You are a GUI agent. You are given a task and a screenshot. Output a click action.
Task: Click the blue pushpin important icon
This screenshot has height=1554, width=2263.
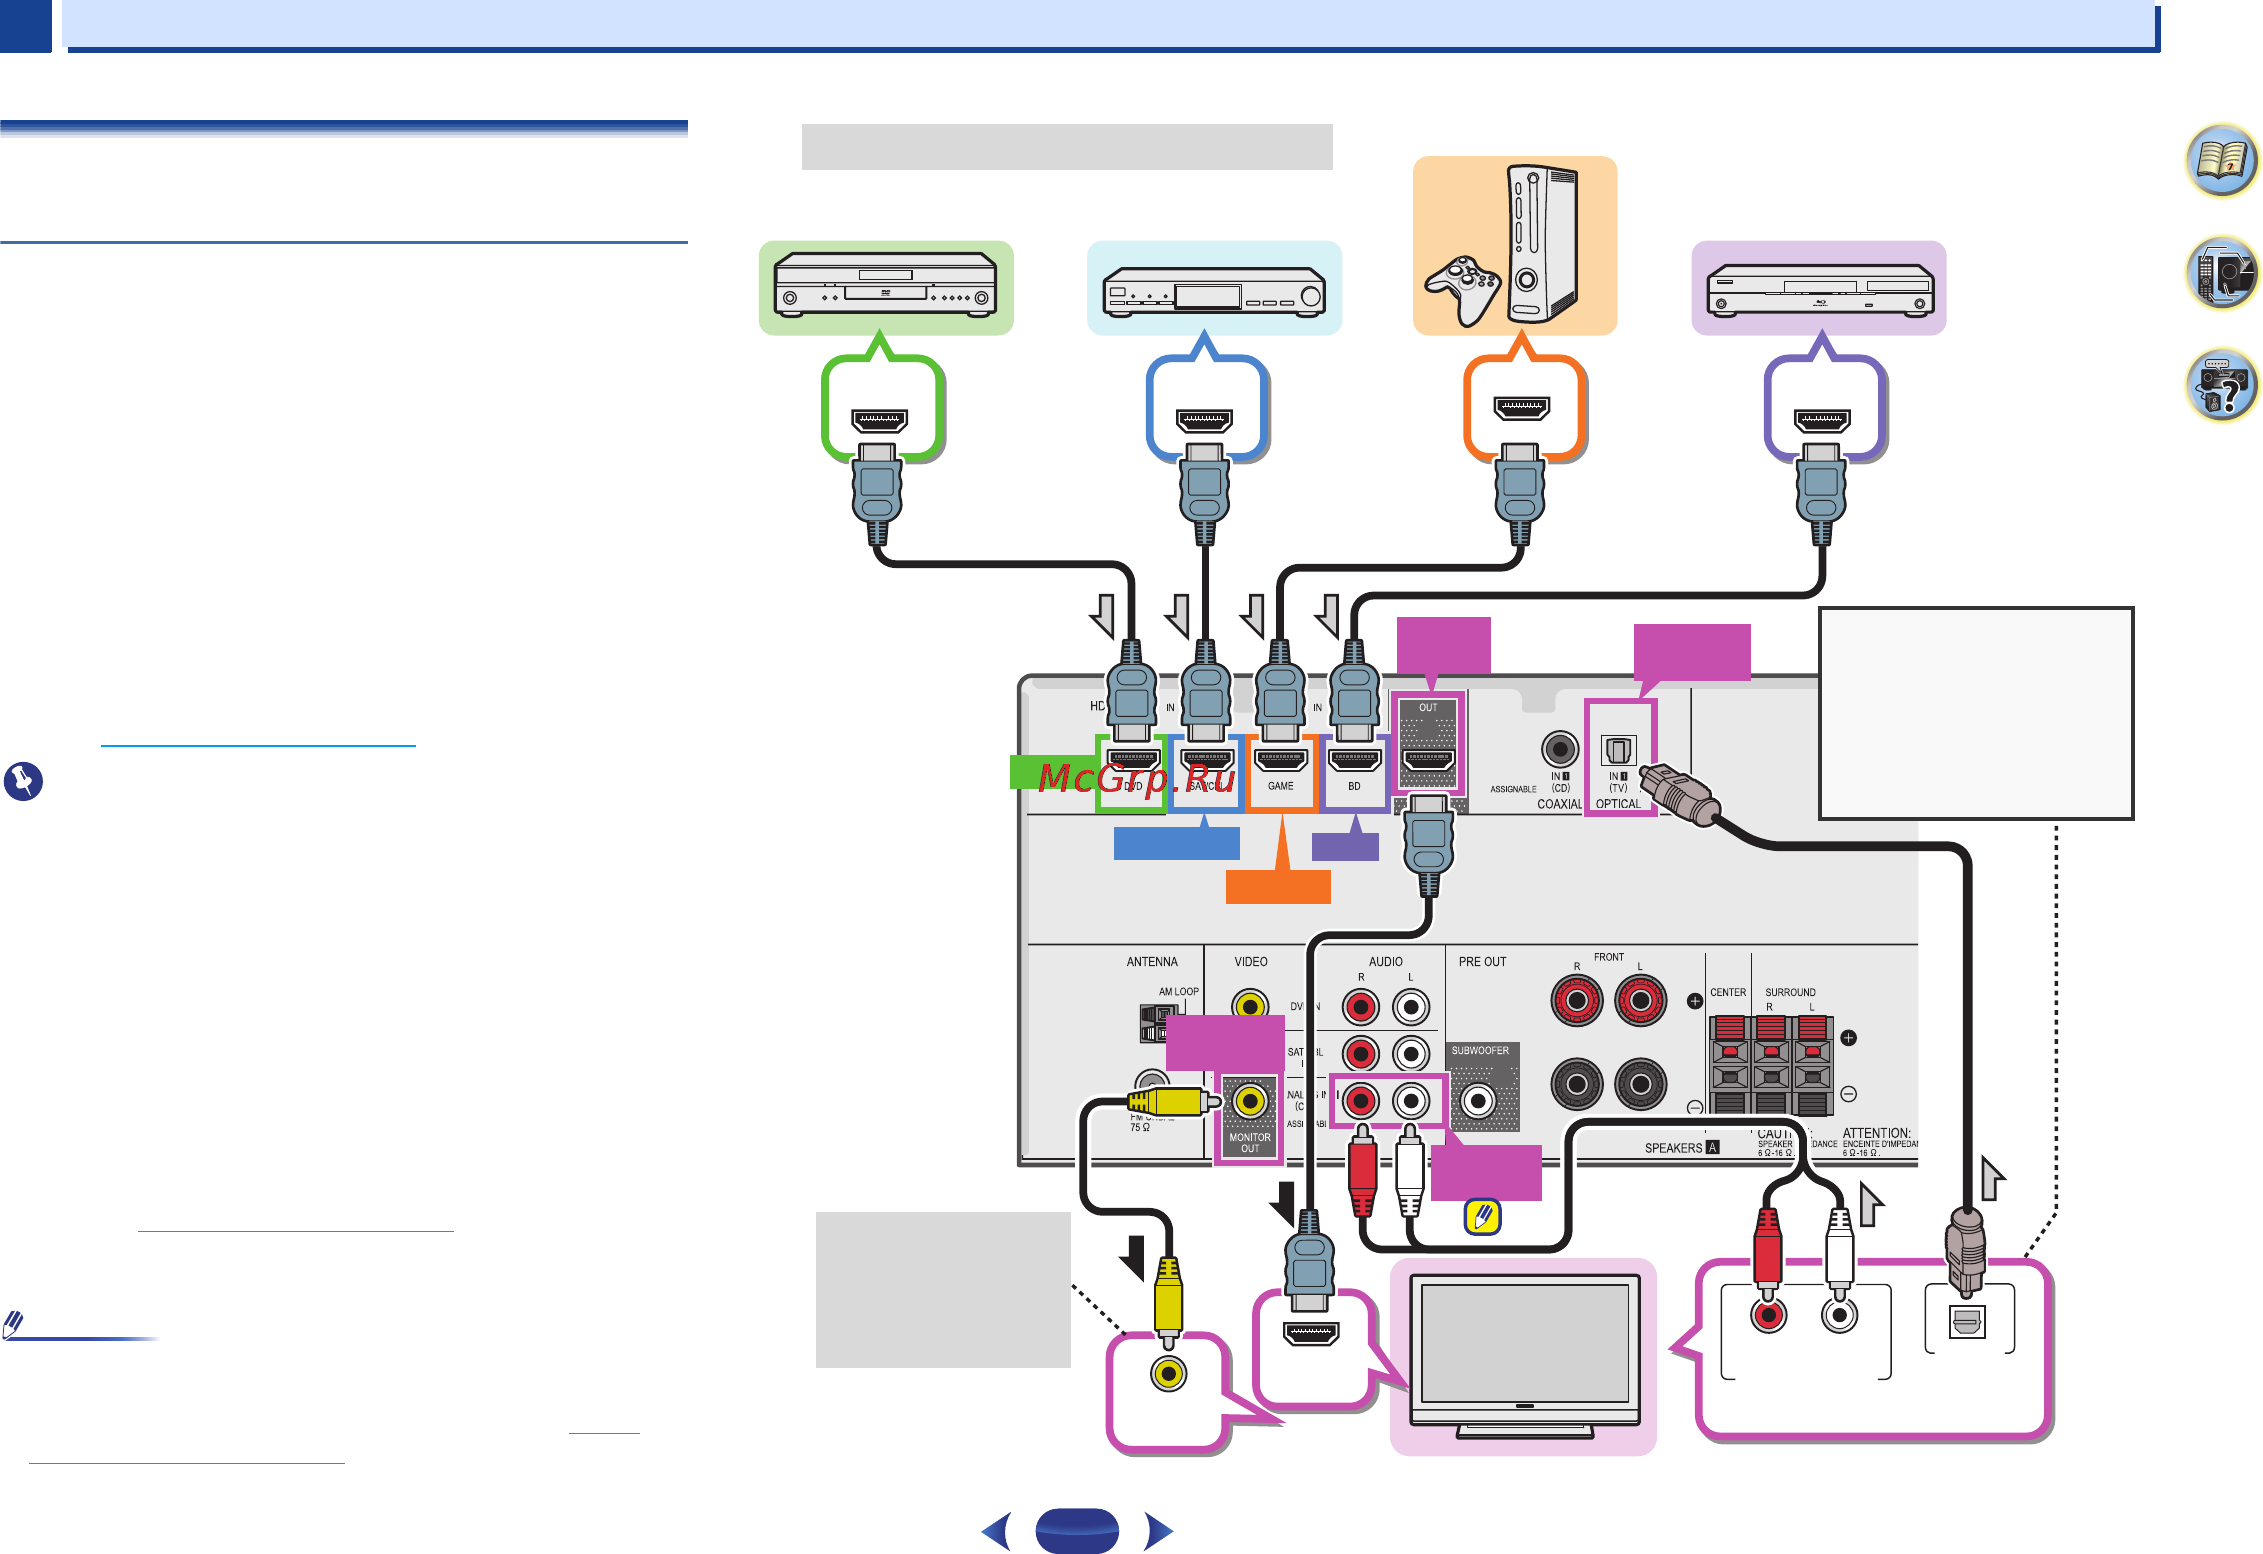(23, 781)
